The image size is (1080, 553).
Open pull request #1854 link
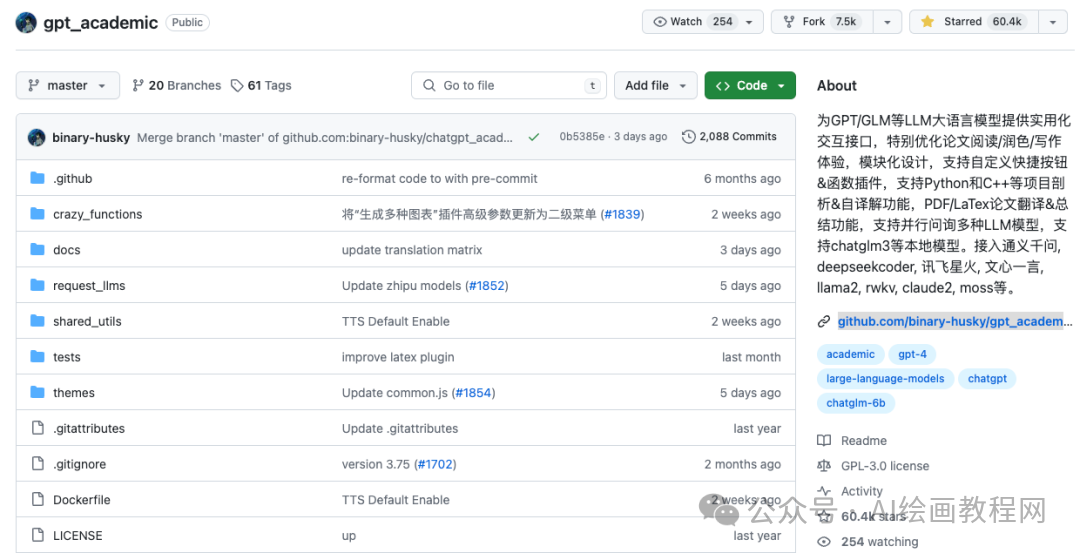click(474, 393)
